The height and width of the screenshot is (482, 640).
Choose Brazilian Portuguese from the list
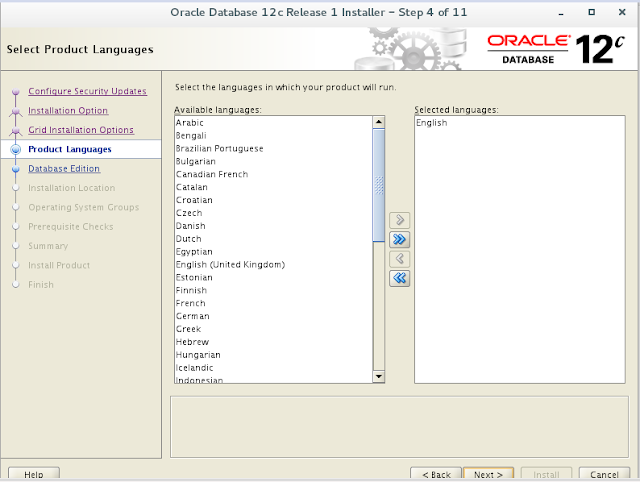[x=273, y=149]
